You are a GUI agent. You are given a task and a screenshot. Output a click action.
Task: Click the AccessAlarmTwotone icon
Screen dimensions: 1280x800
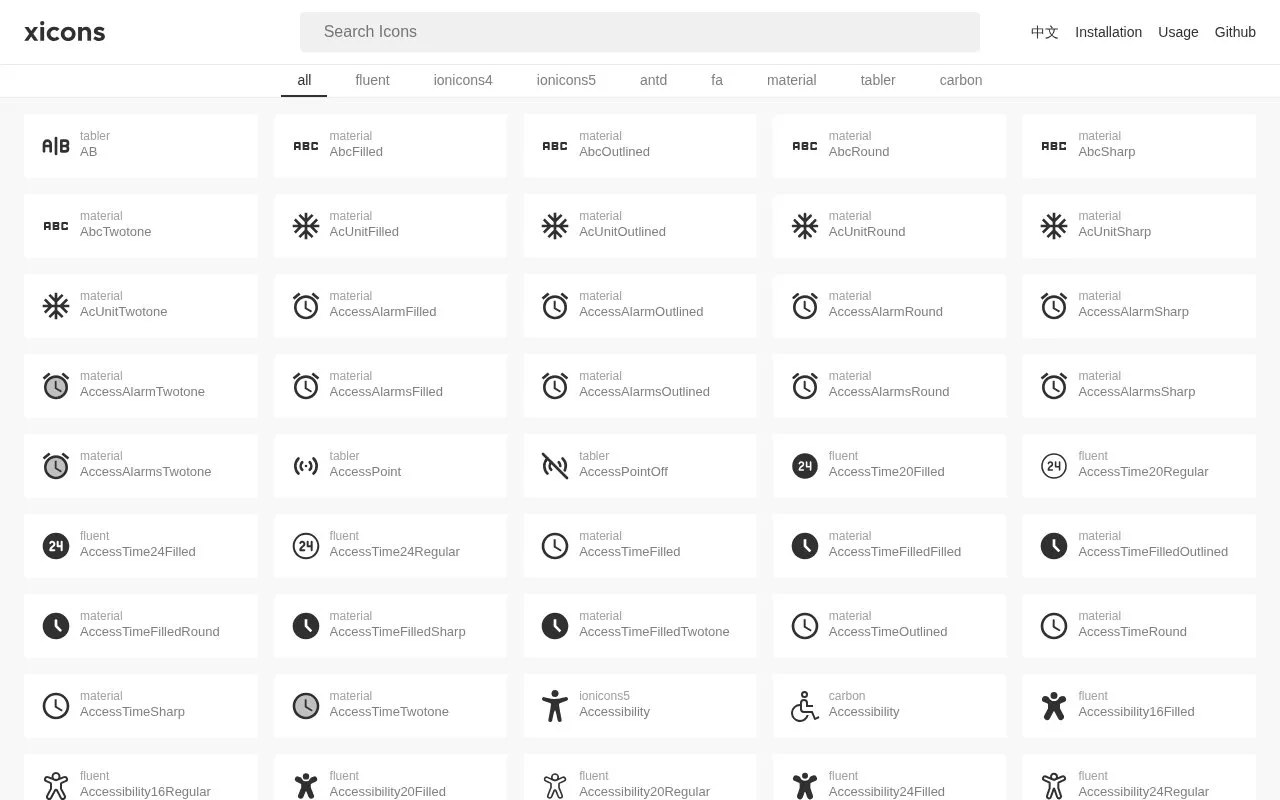(x=56, y=386)
